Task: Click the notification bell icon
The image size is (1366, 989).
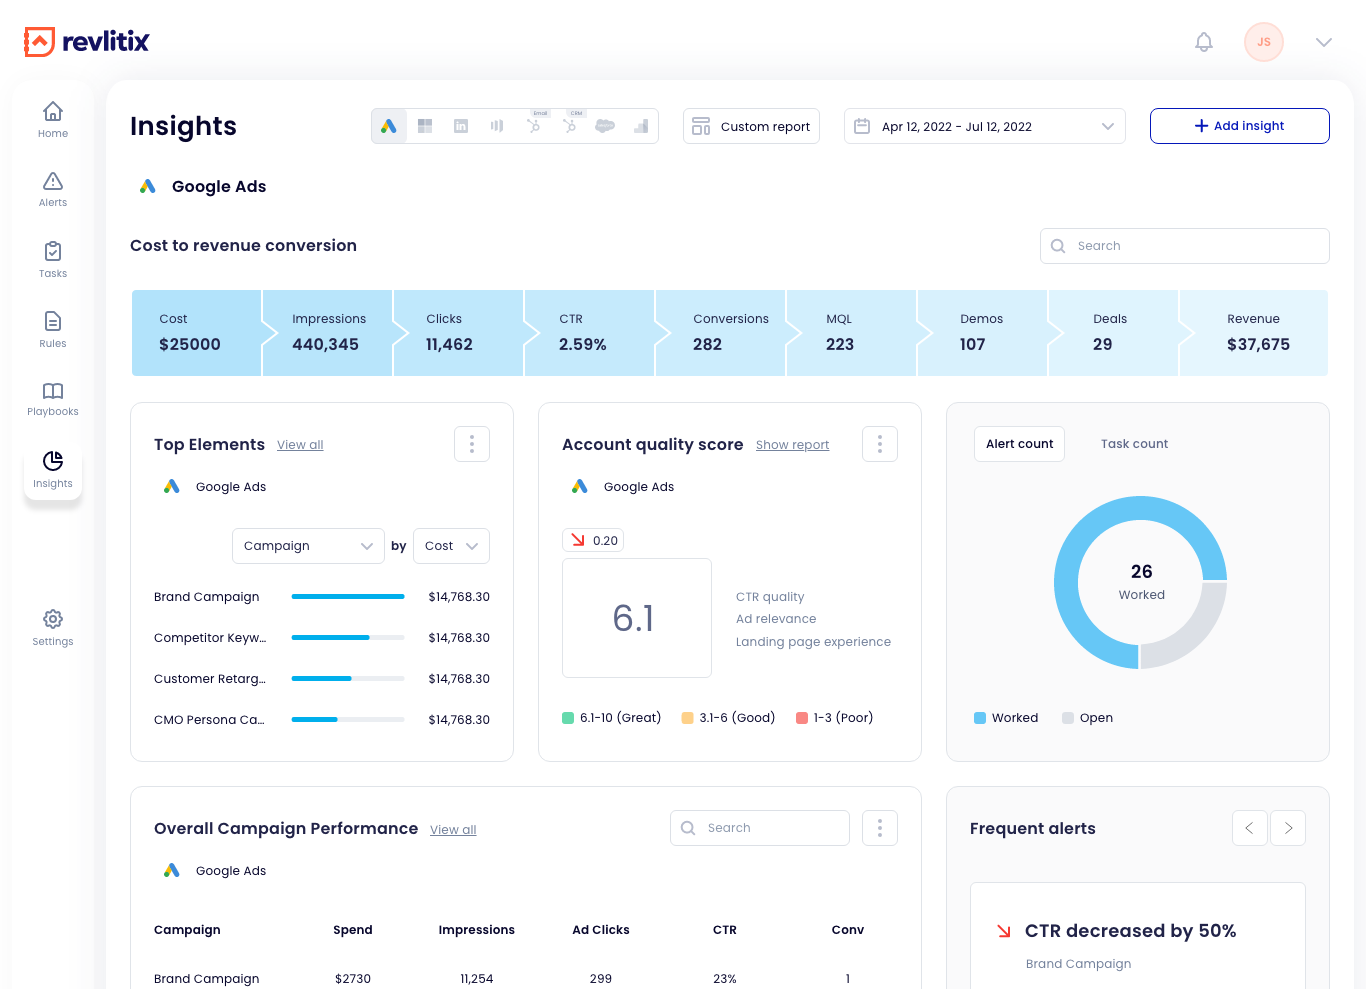Action: 1203,42
